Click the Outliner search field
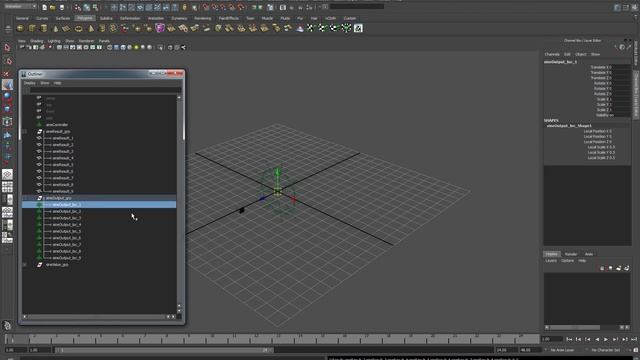Image resolution: width=640 pixels, height=360 pixels. click(x=105, y=90)
